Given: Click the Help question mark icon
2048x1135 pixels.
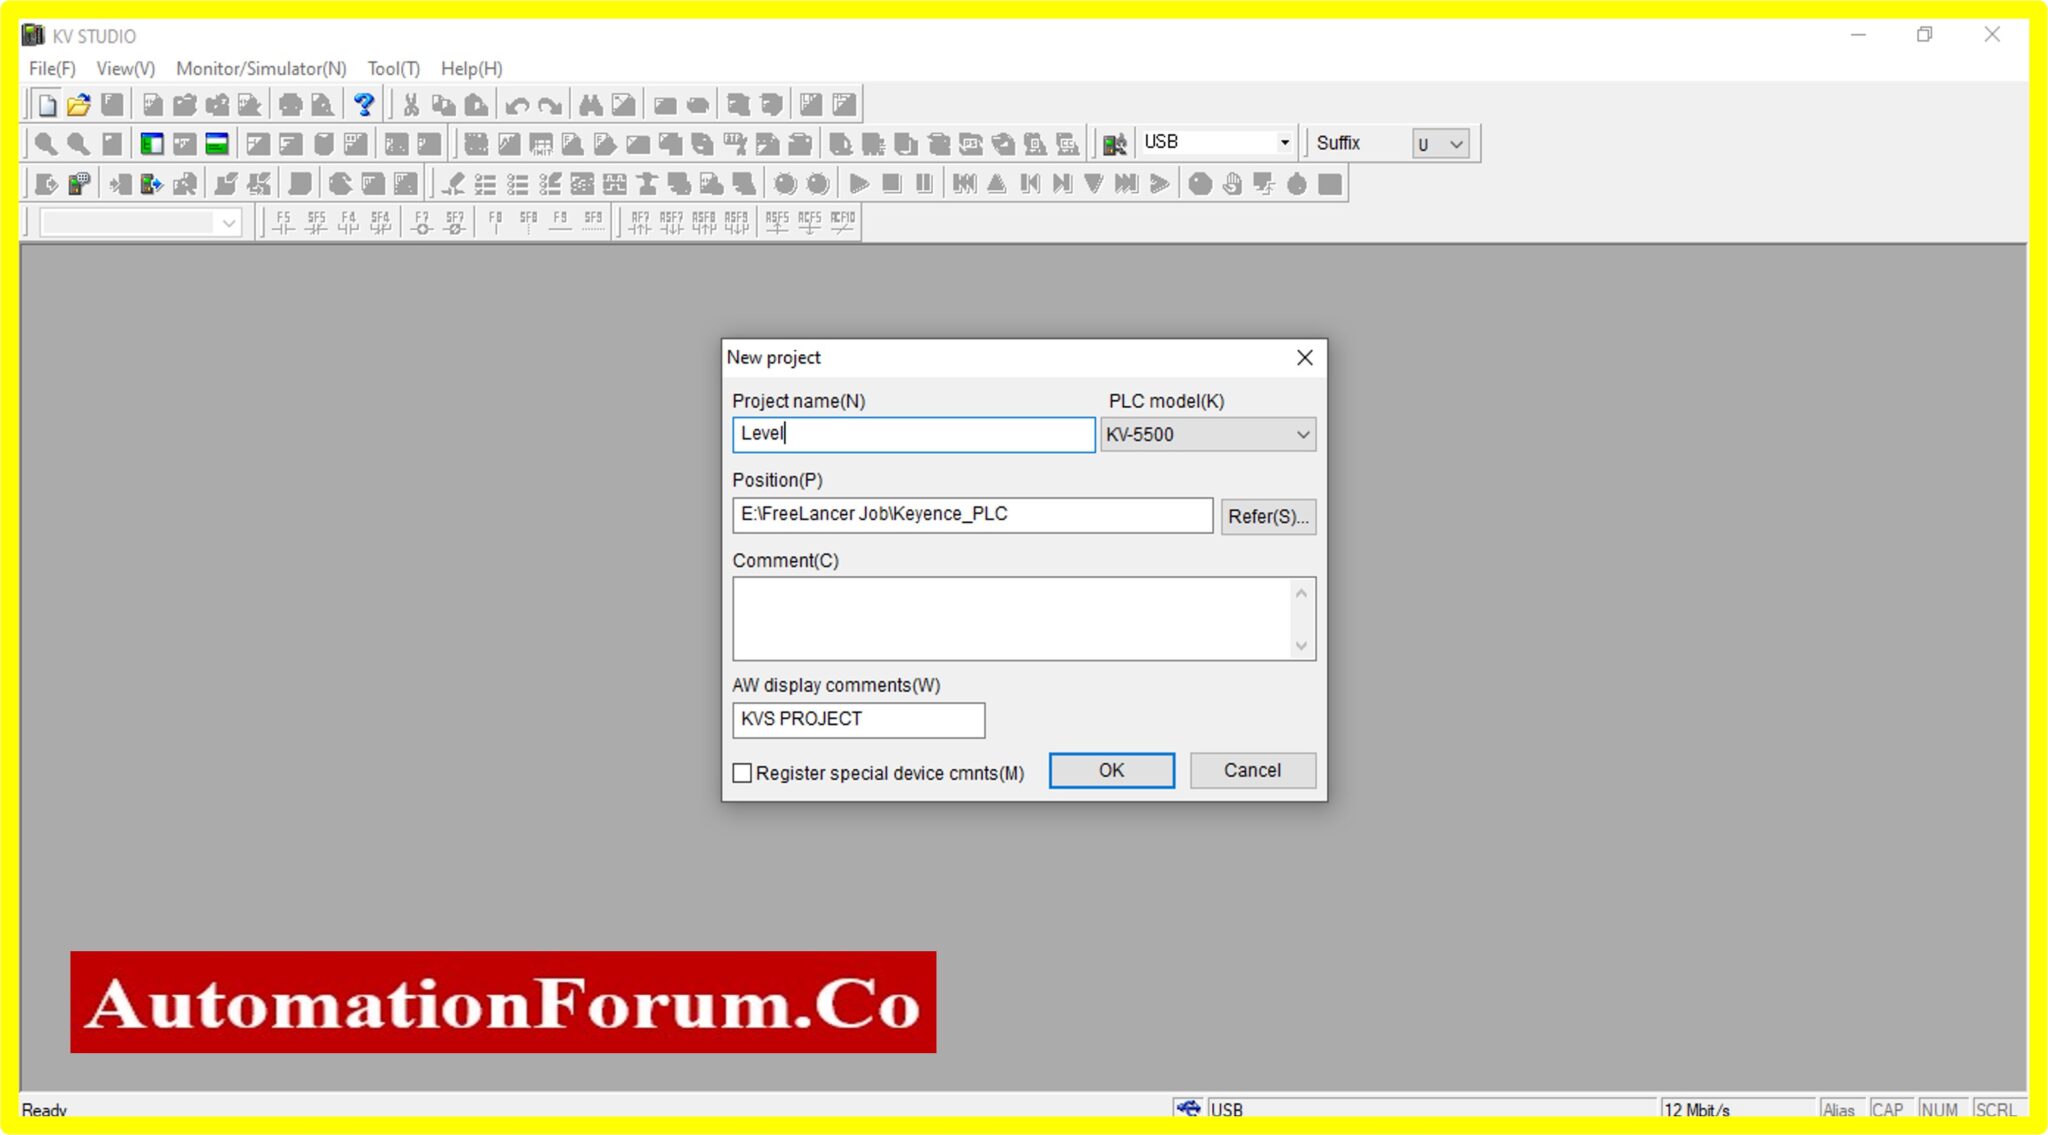Looking at the screenshot, I should 364,105.
